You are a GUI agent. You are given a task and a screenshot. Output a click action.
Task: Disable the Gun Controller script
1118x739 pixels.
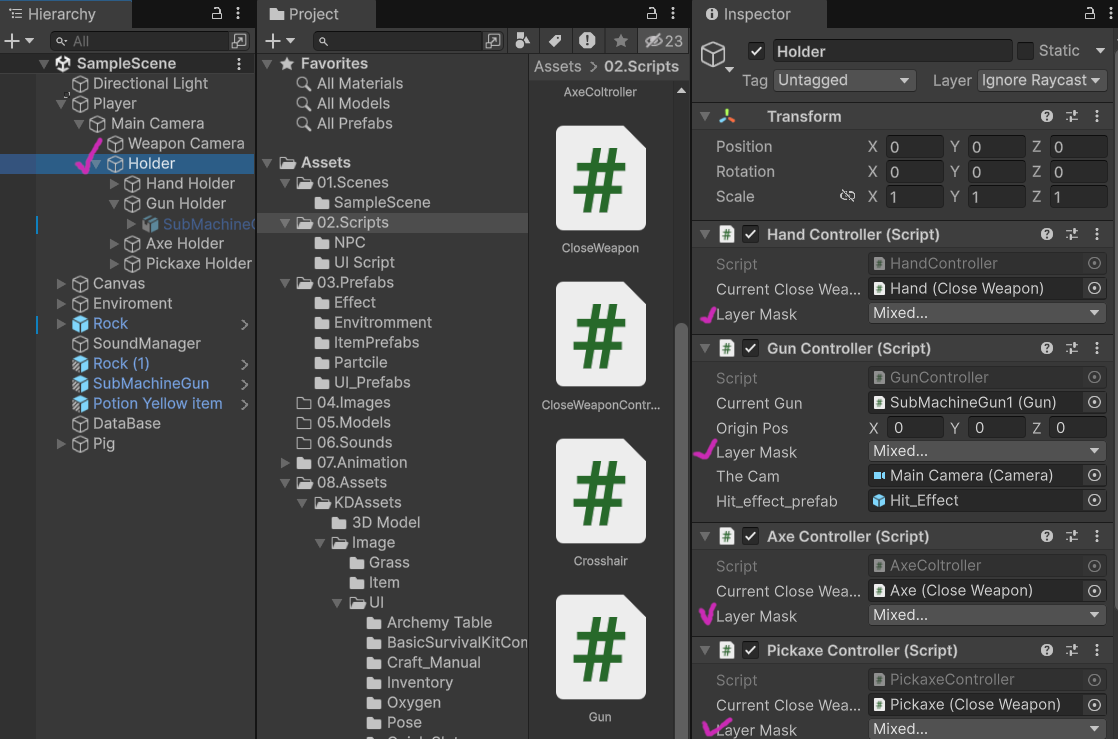coord(750,348)
